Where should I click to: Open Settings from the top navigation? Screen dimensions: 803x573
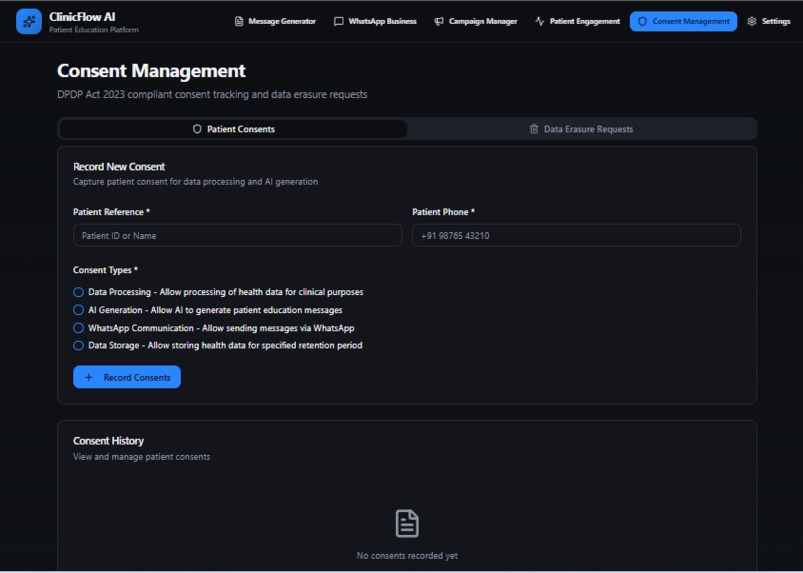(x=769, y=22)
